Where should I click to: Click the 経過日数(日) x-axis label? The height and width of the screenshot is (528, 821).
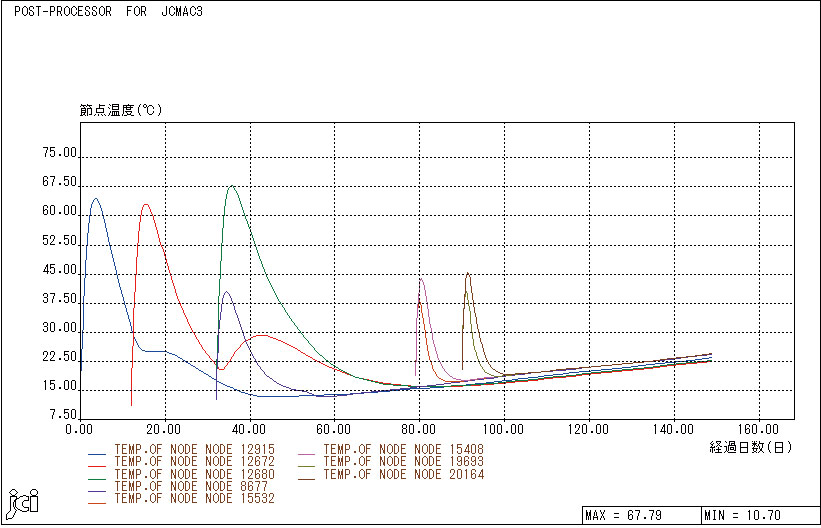(751, 447)
